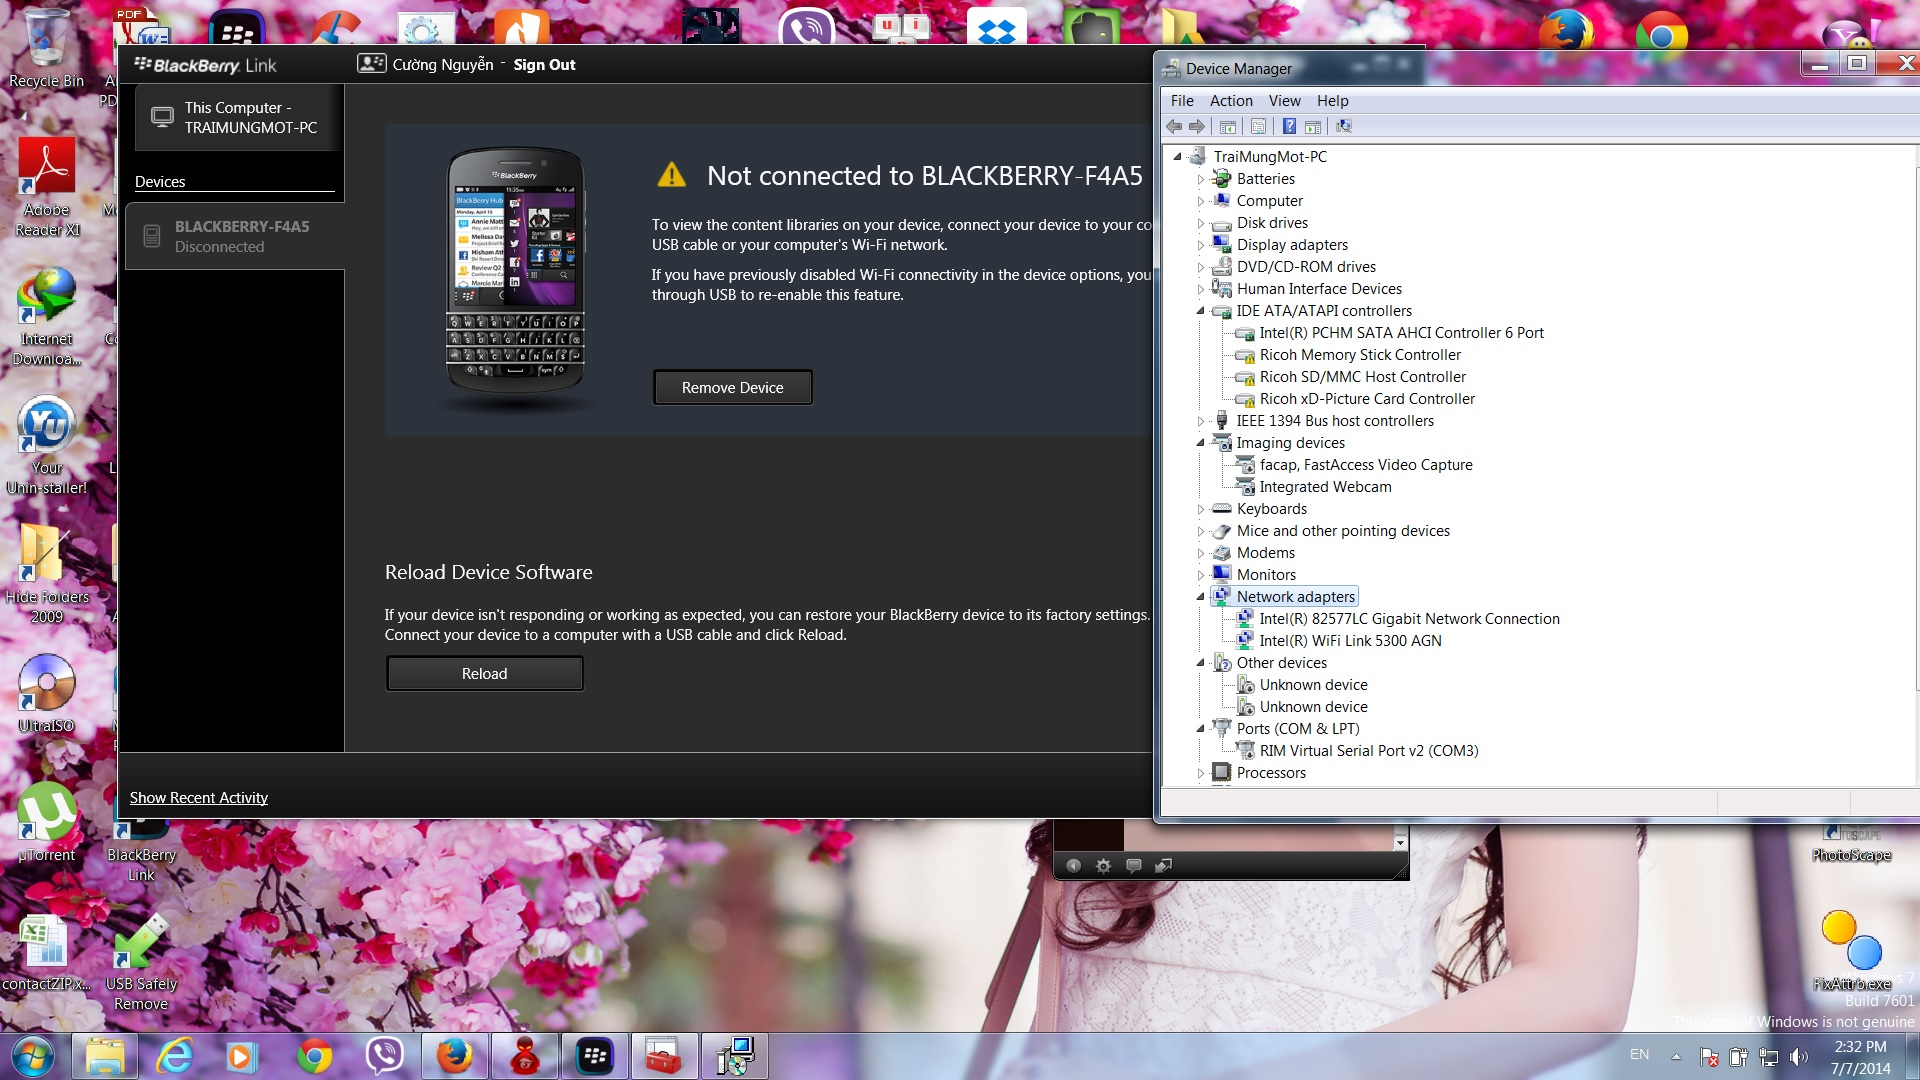Viewport: 1920px width, 1080px height.
Task: Open Windows Explorer from taskbar
Action: (104, 1057)
